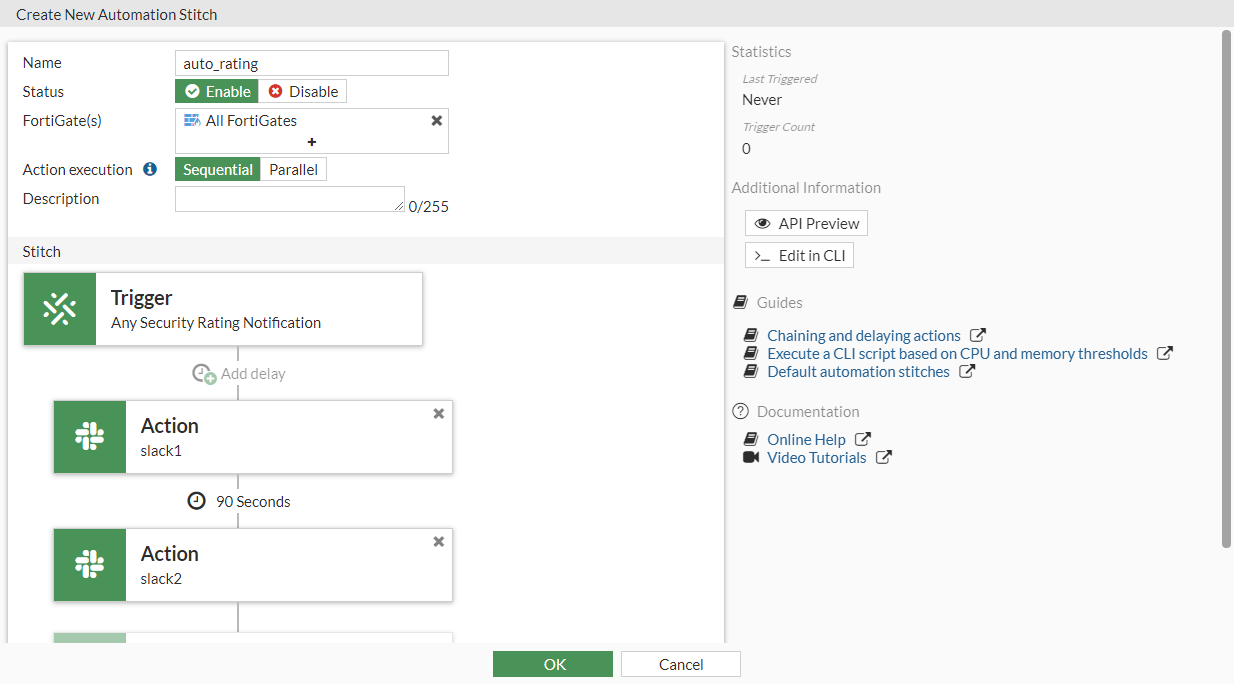Image resolution: width=1234 pixels, height=684 pixels.
Task: Click the Action execution info icon
Action: [x=150, y=170]
